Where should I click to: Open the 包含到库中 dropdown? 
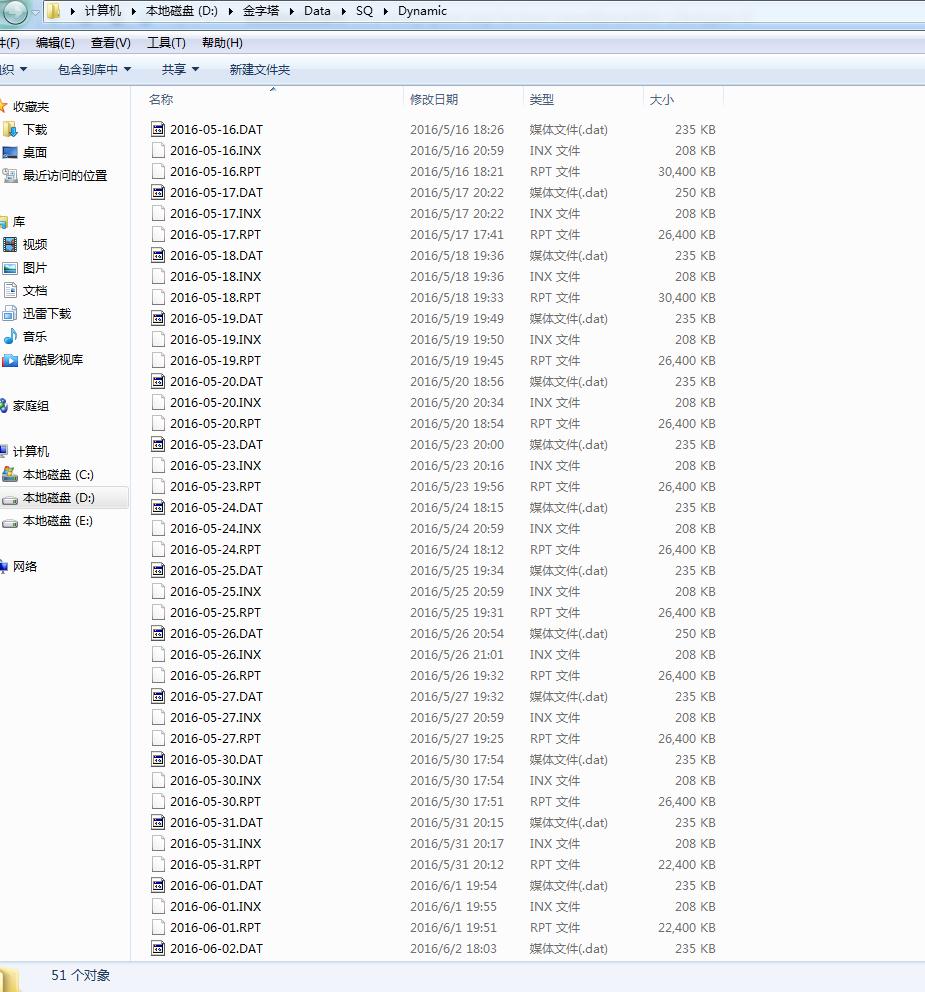pyautogui.click(x=94, y=69)
